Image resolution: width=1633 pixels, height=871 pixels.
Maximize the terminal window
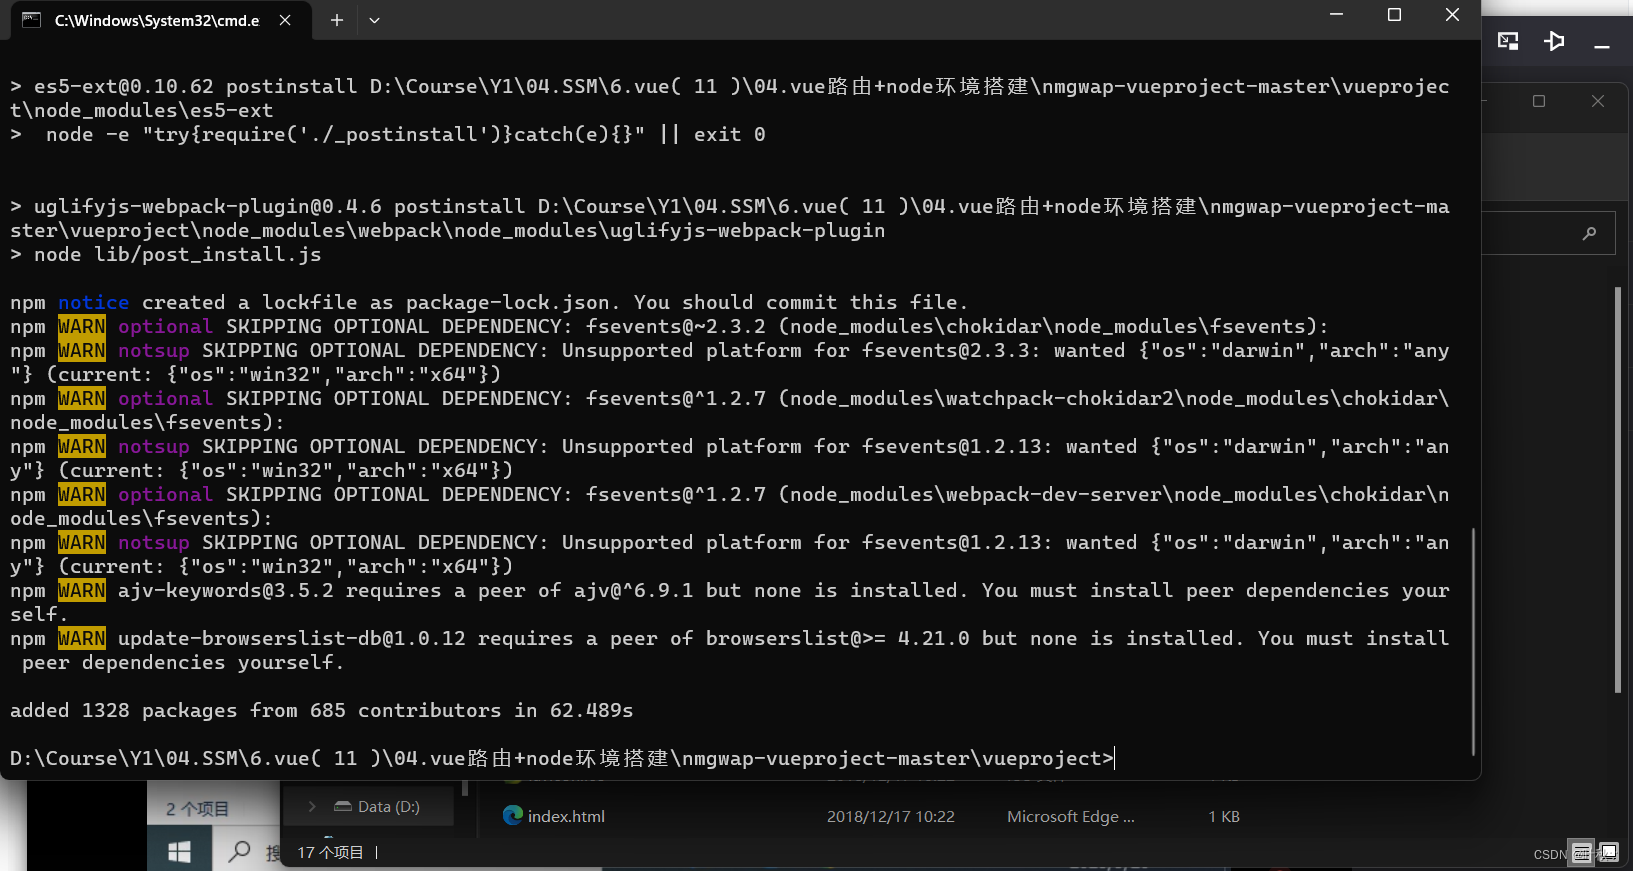click(1394, 15)
